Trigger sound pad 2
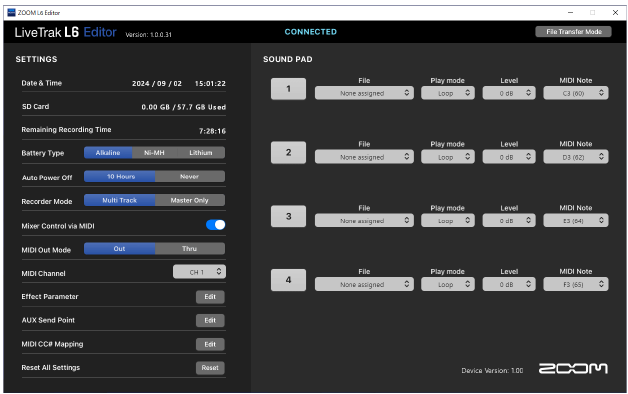Screen dimensions: 628x394 tap(288, 153)
